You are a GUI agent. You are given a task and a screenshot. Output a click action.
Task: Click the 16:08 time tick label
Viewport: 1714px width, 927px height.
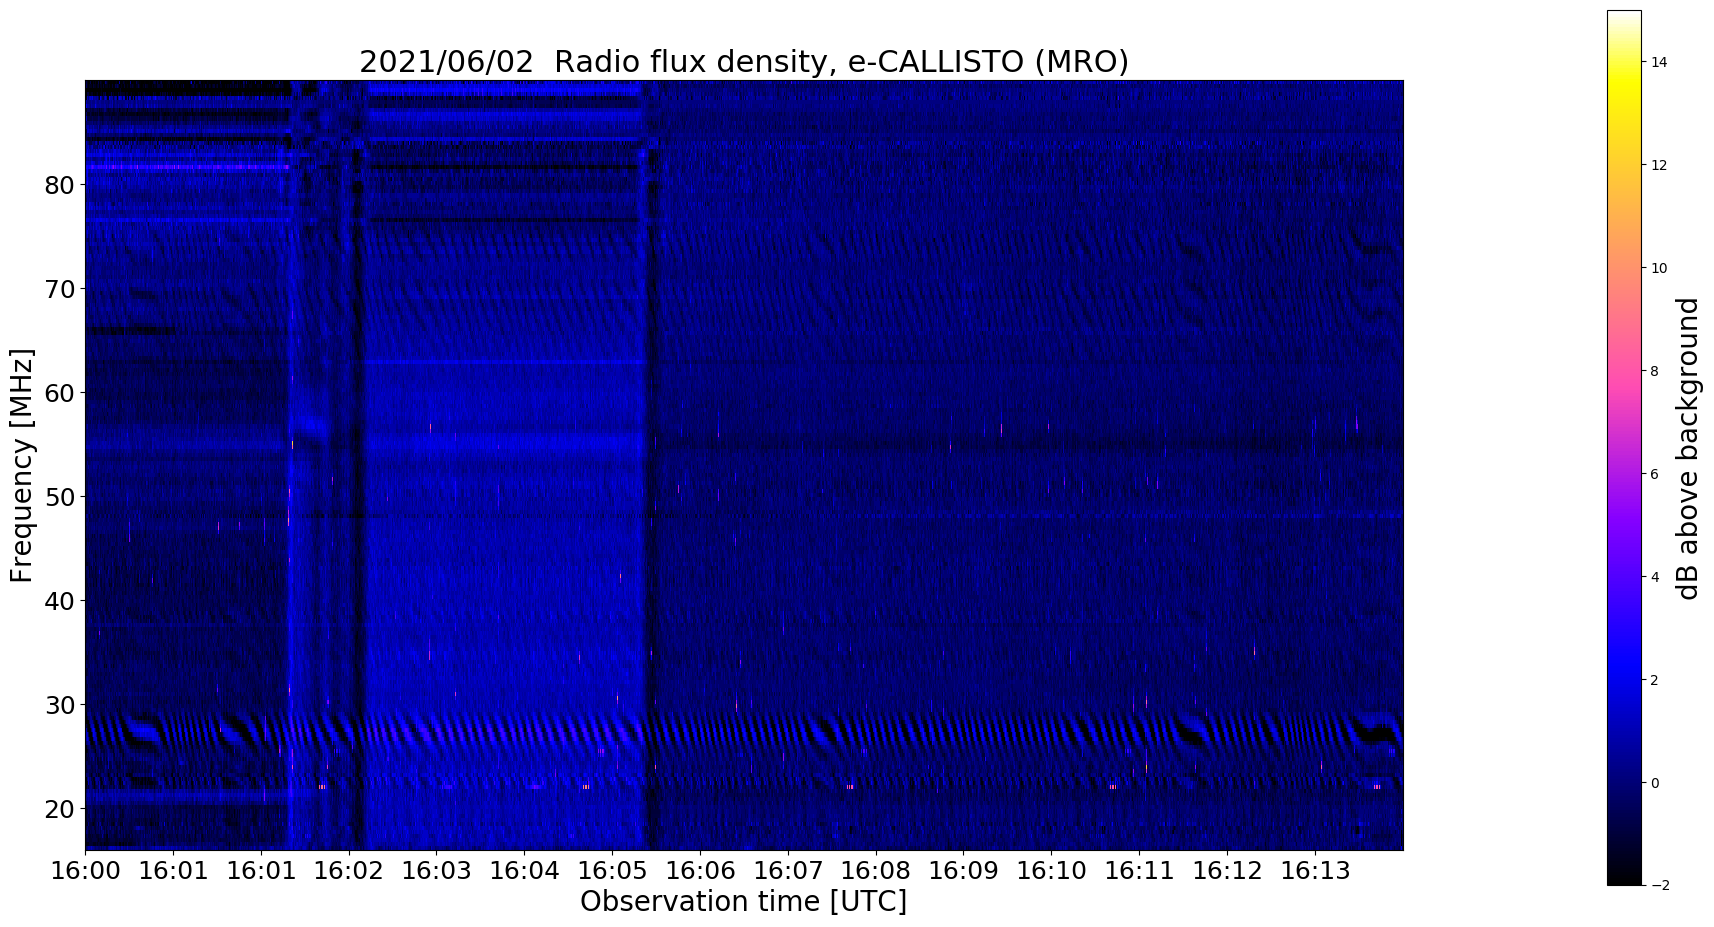point(876,870)
